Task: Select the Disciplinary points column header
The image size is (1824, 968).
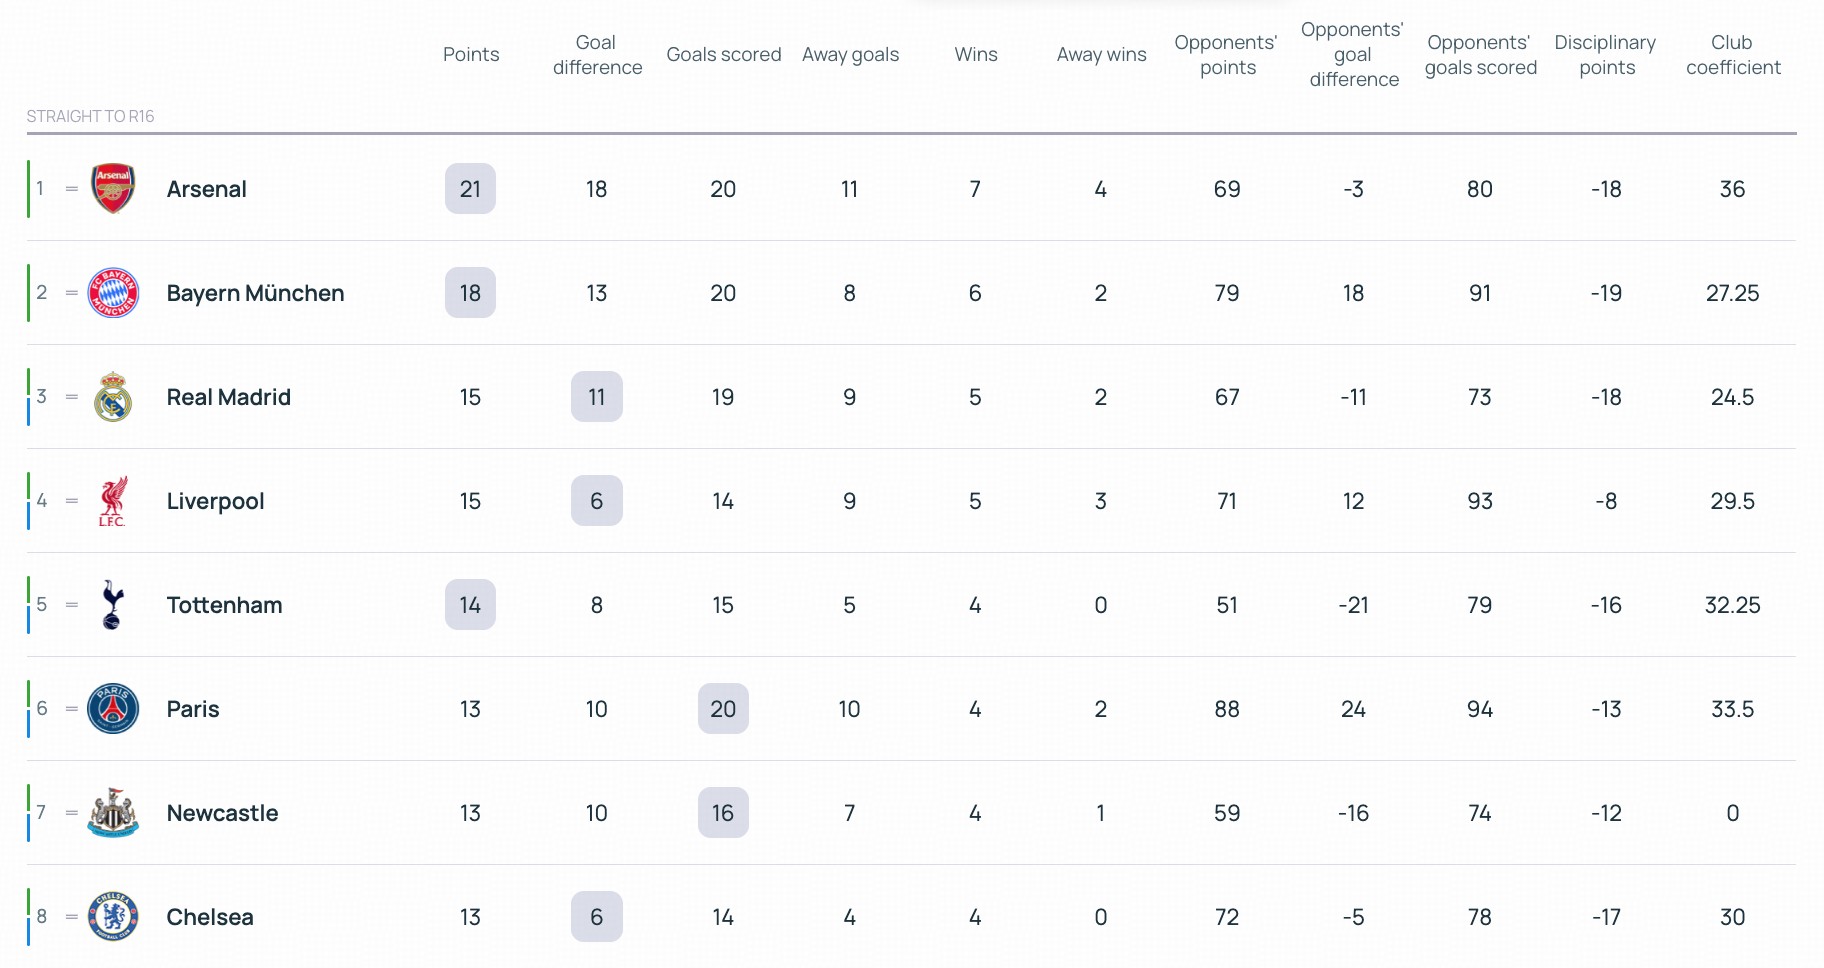Action: [x=1606, y=55]
